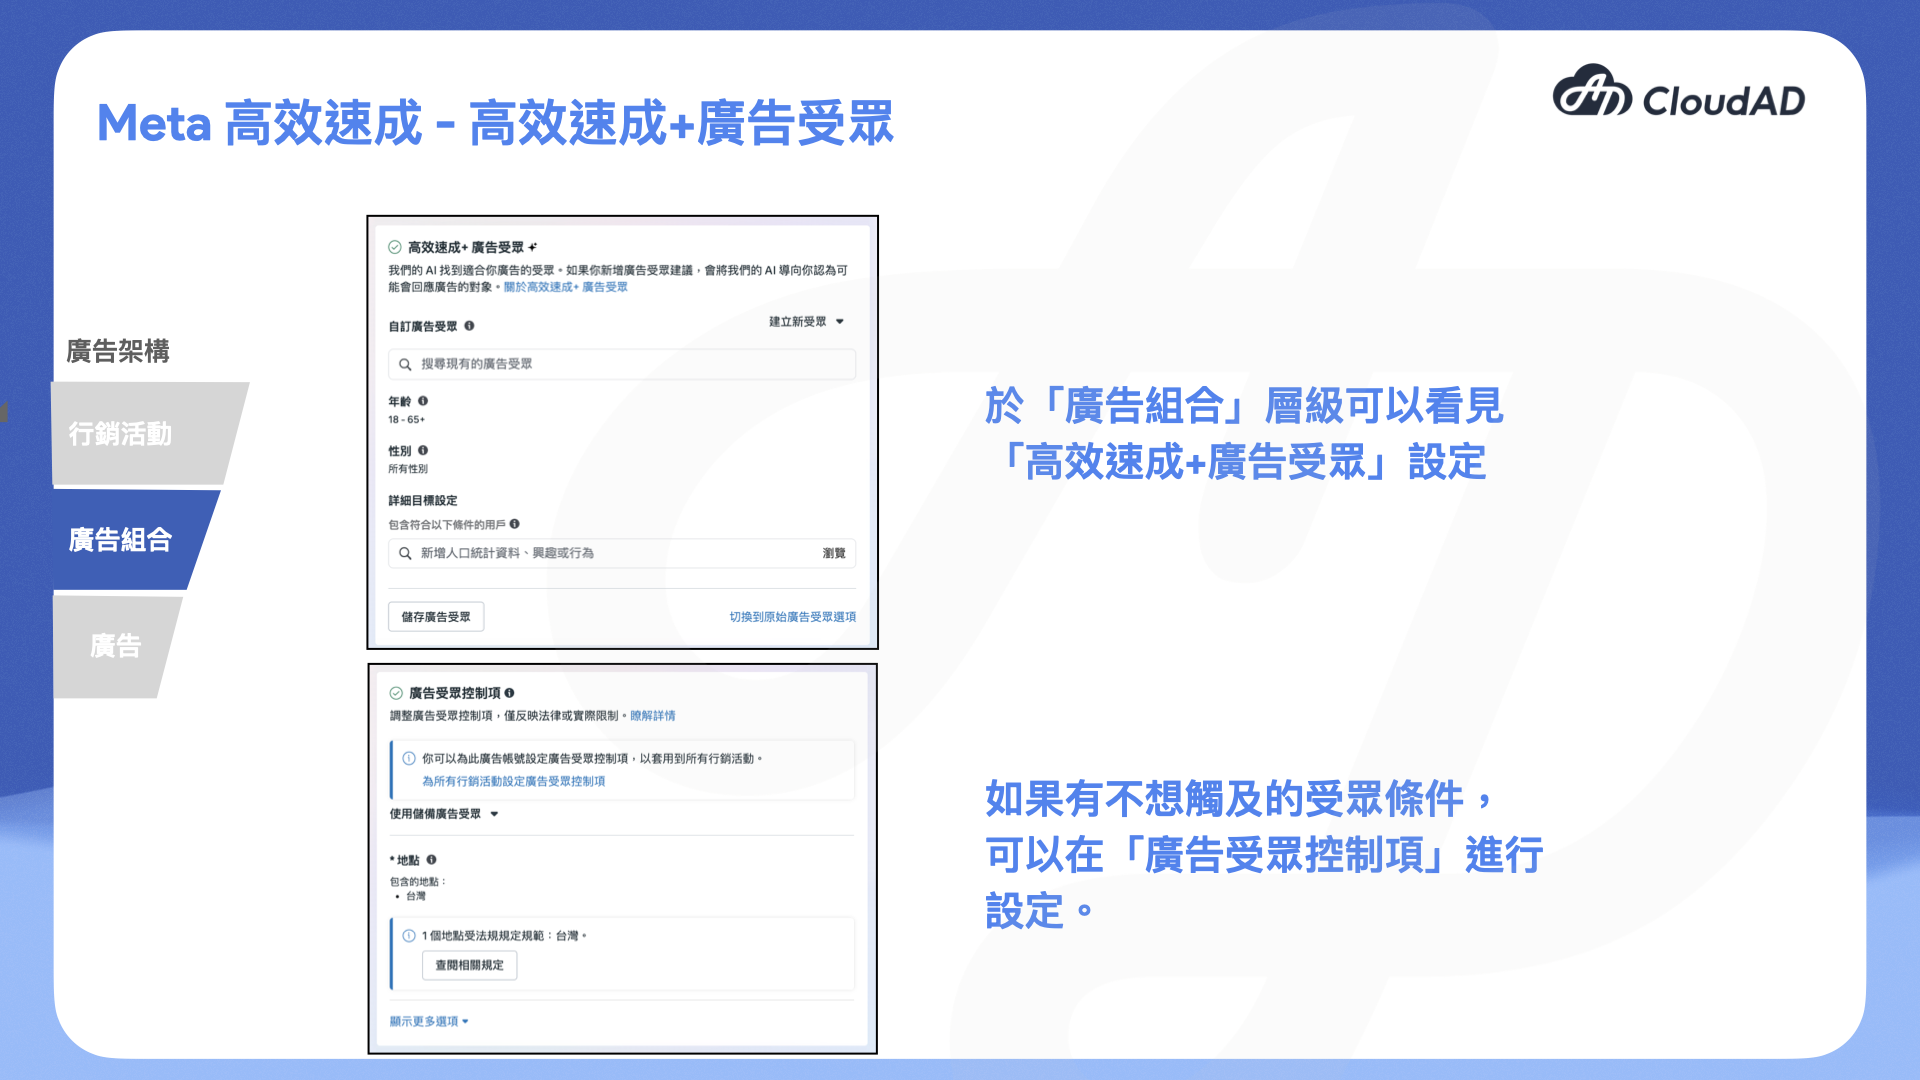Image resolution: width=1920 pixels, height=1080 pixels.
Task: Click the green checkmark beside 廣告受眾控制項
Action: [x=397, y=692]
